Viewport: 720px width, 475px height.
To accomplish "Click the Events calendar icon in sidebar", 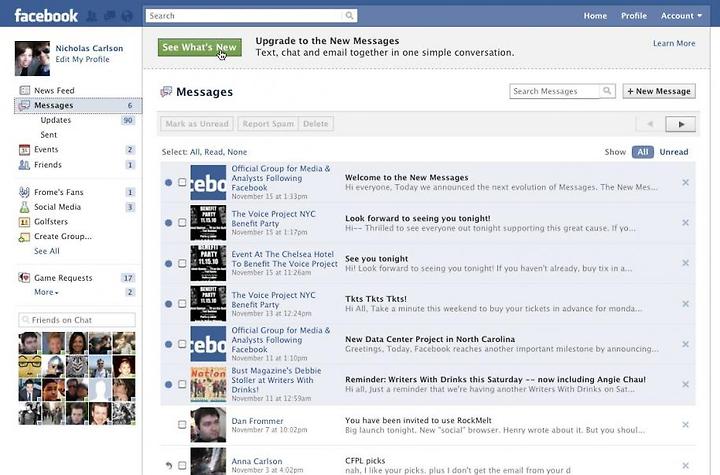I will pos(24,150).
